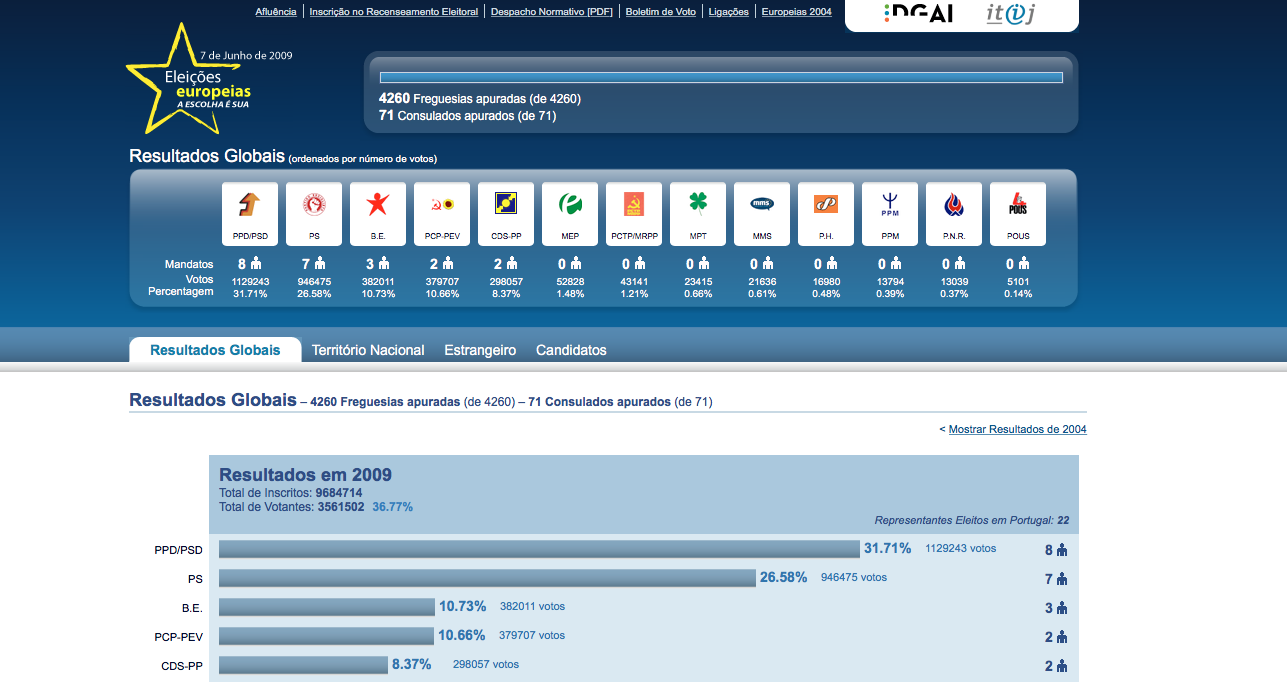
Task: Click the MEP green logo
Action: click(x=569, y=205)
